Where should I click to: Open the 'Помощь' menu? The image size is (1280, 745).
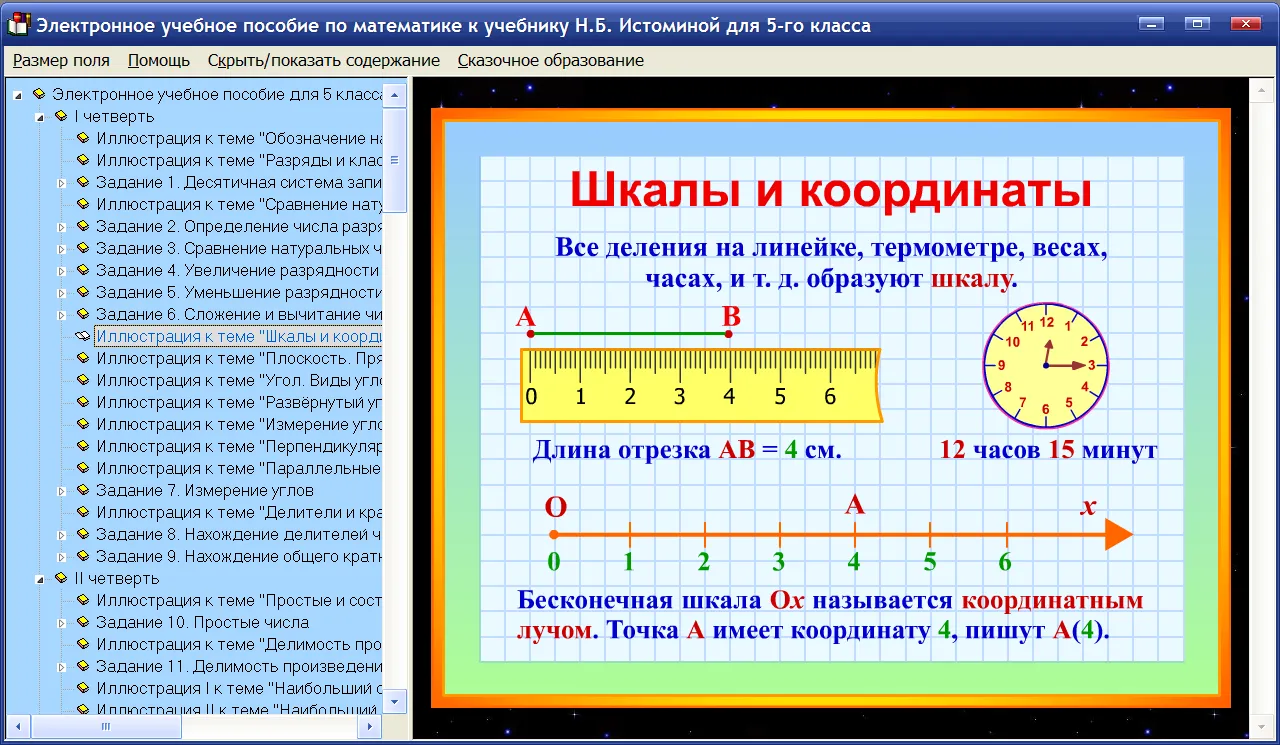click(x=159, y=60)
